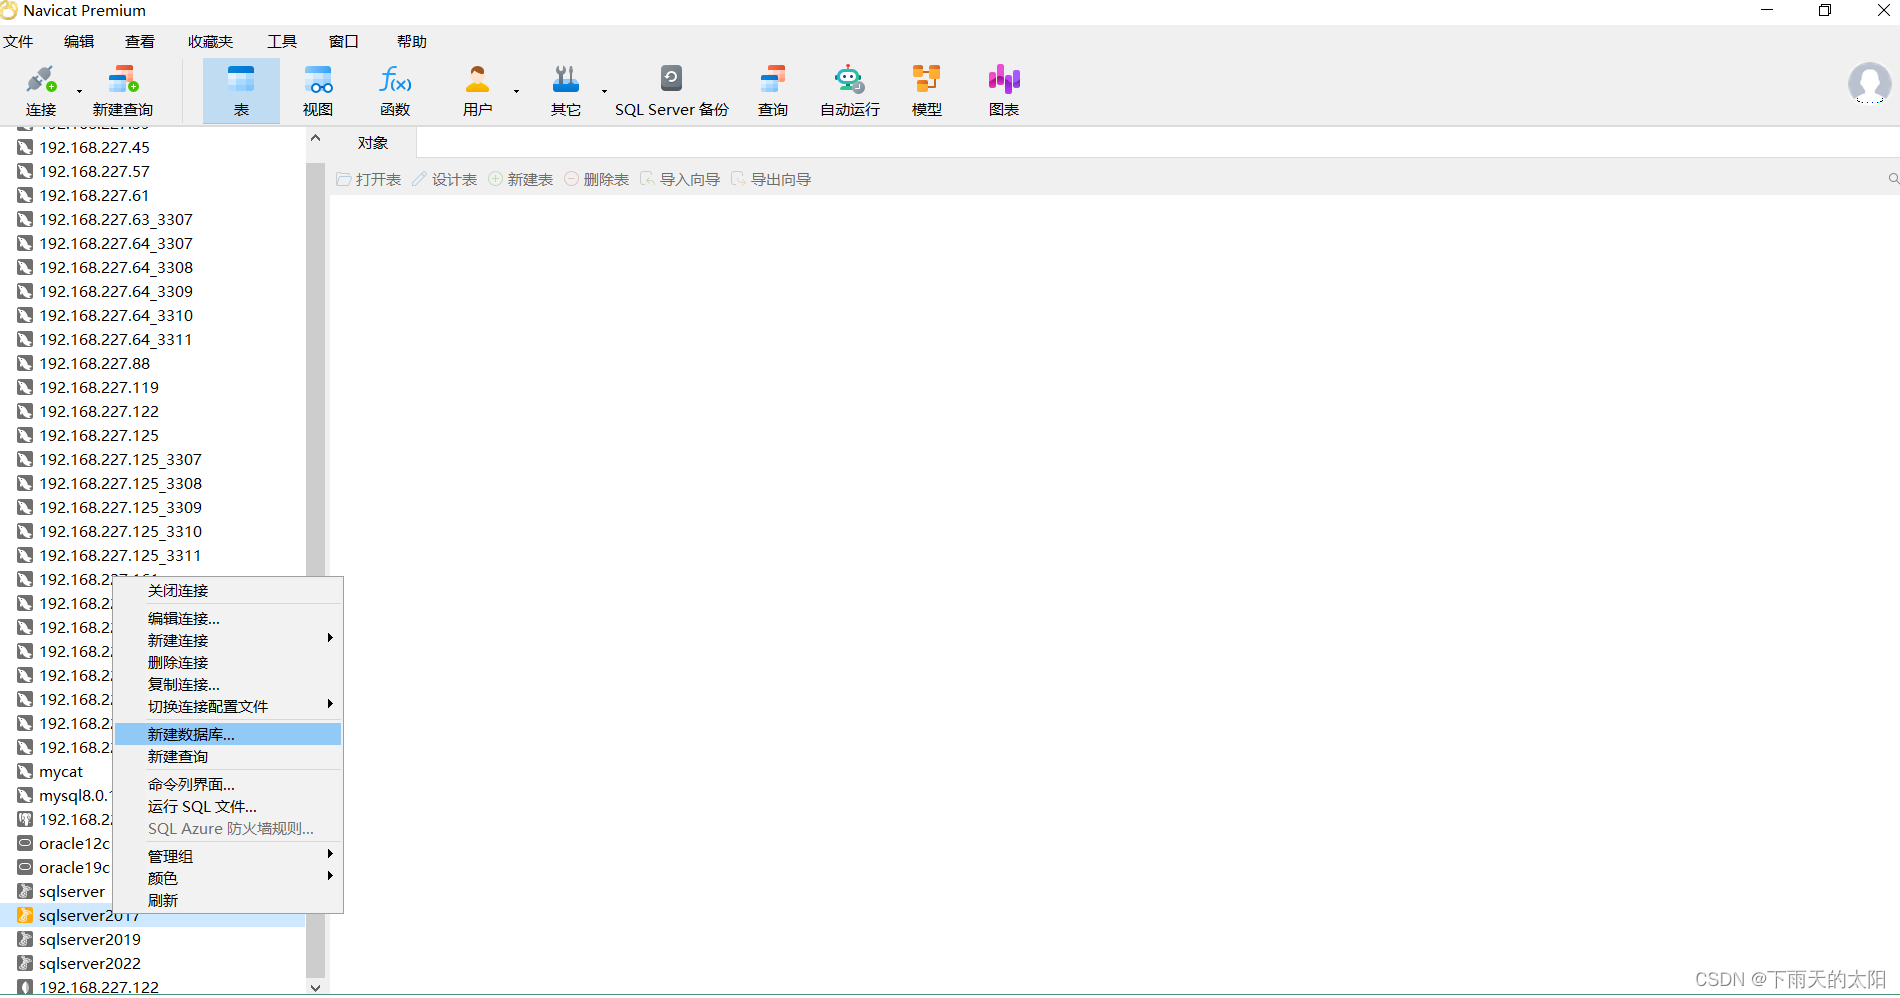
Task: Open the 图表 (Charts) toolbar icon
Action: 1004,90
